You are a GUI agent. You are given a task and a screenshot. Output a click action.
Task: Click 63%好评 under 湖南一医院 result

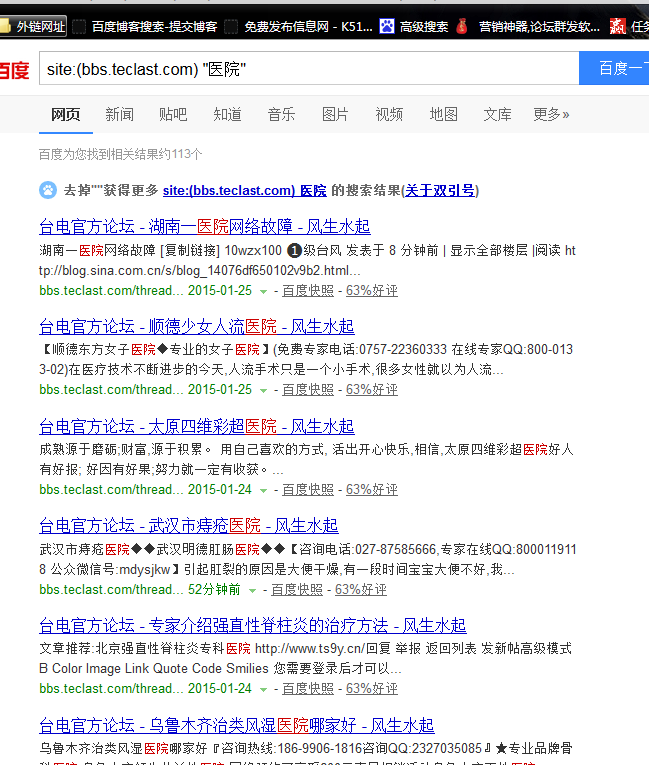coord(372,291)
